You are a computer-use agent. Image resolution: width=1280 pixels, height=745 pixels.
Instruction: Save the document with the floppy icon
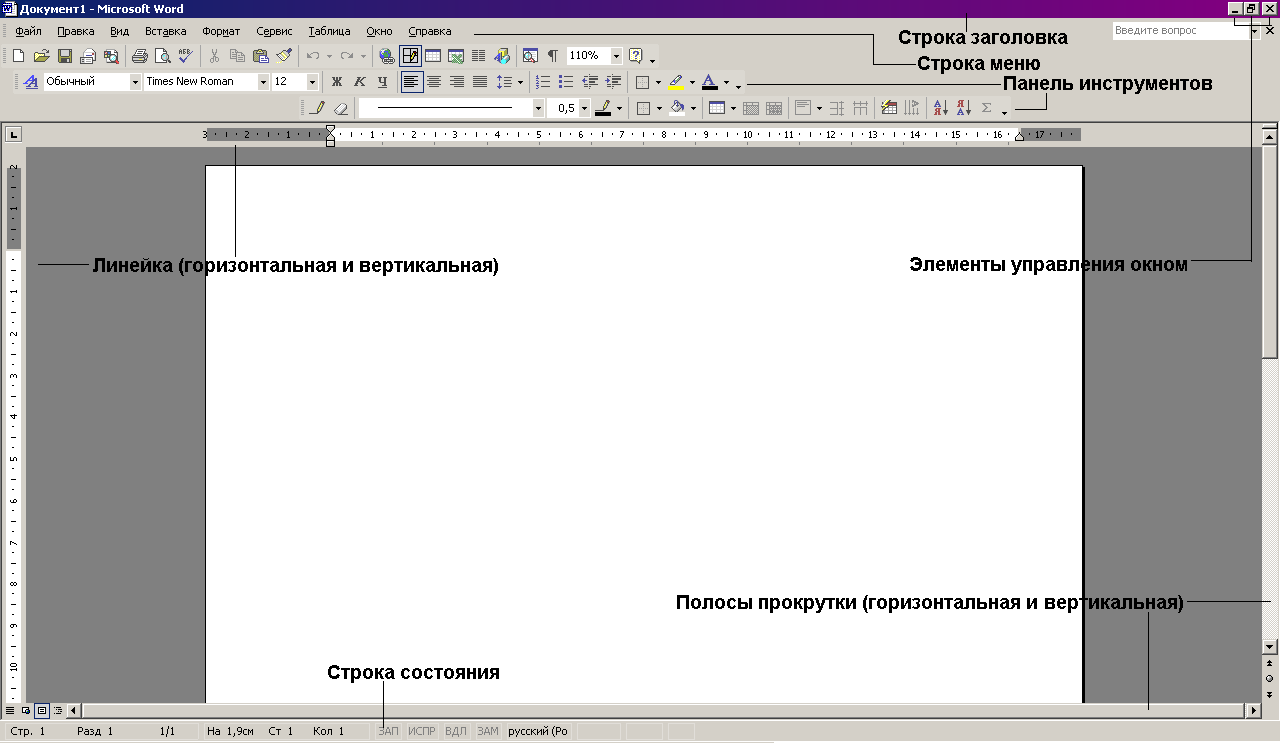pyautogui.click(x=64, y=56)
